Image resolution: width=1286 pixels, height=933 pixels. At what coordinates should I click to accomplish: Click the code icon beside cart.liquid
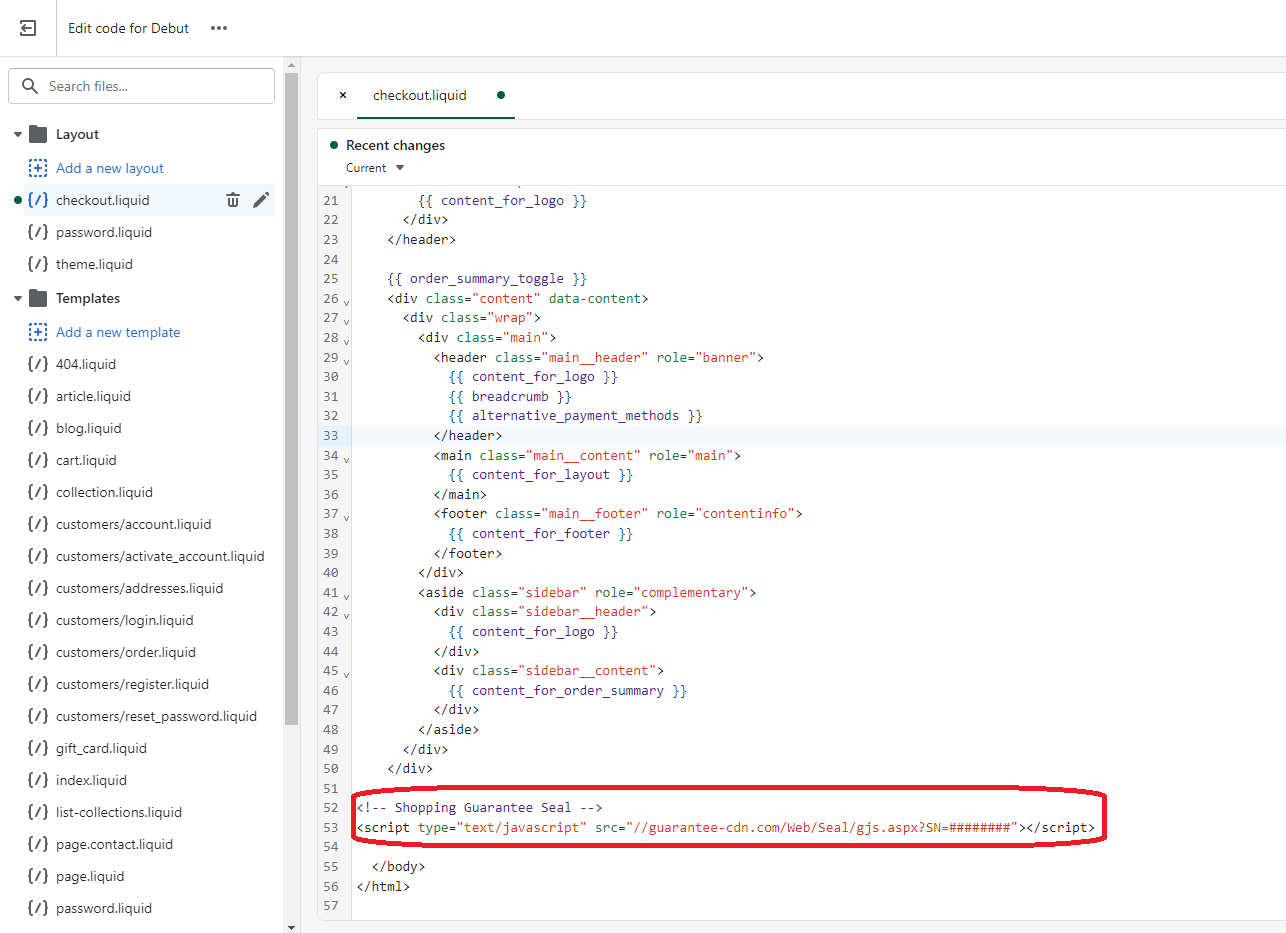pyautogui.click(x=38, y=460)
